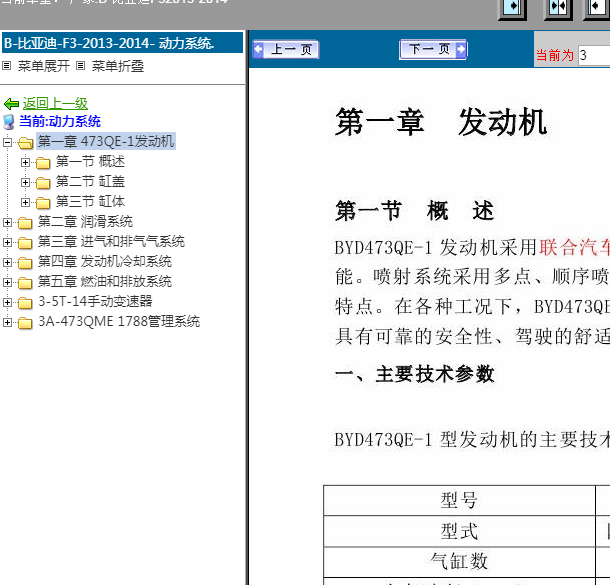Viewport: 610px width, 585px height.
Task: Click the B-比亚迪-F3-2013-2014- 动力系统 header
Action: coord(122,43)
